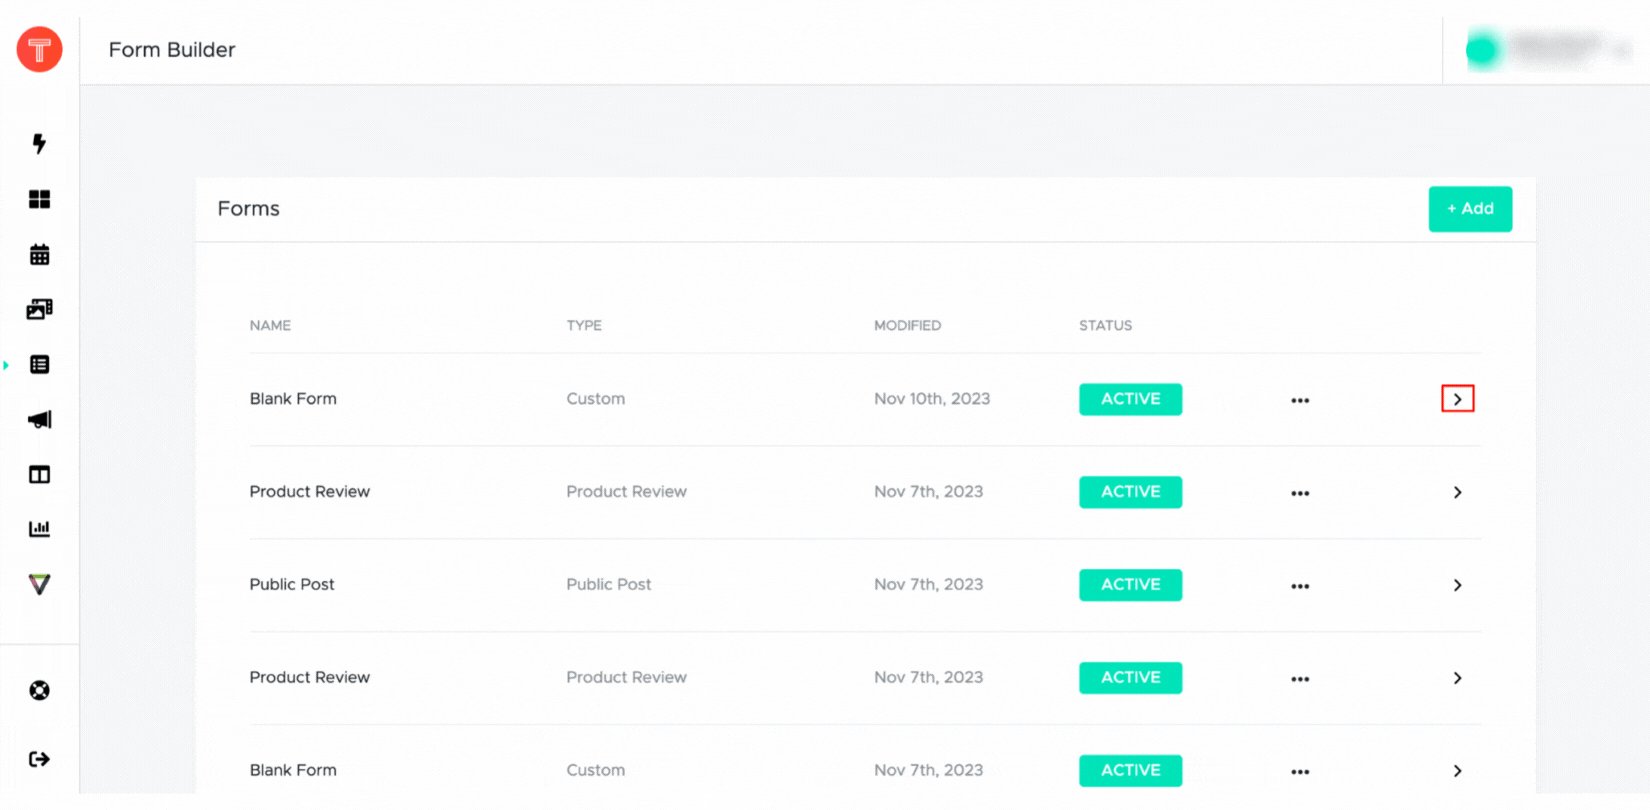
Task: Open the image gallery icon in sidebar
Action: [39, 309]
